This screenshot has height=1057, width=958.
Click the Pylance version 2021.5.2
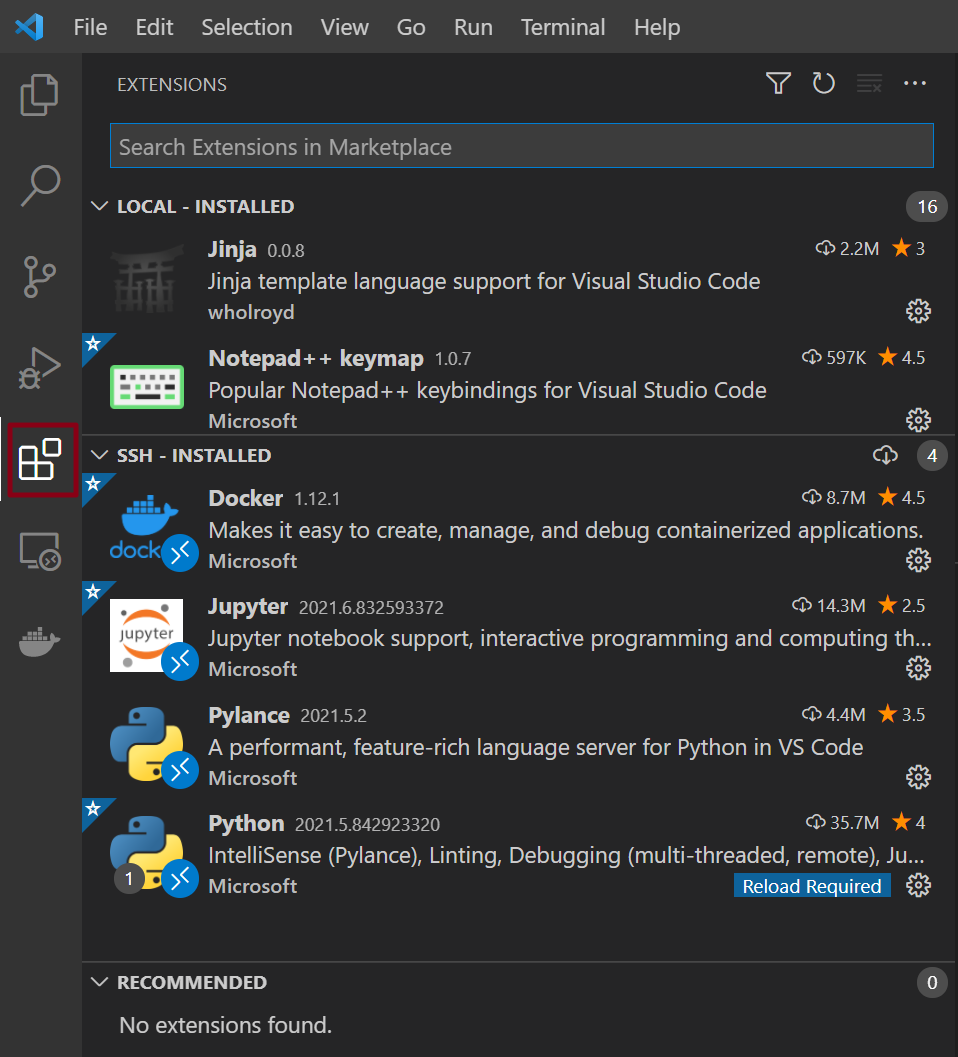click(x=333, y=716)
